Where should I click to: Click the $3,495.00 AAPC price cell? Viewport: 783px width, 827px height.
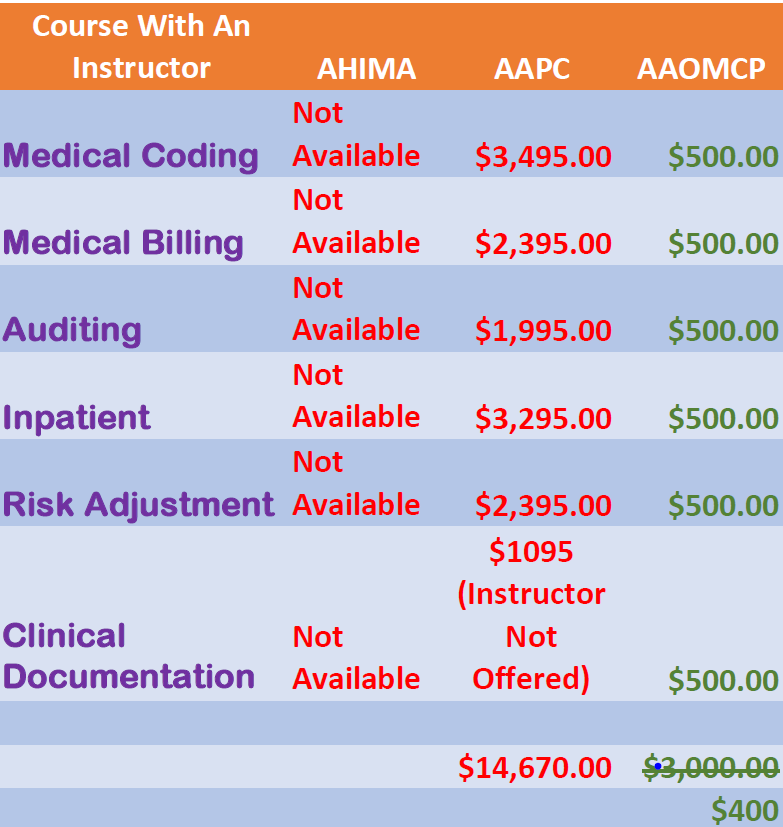coord(543,157)
